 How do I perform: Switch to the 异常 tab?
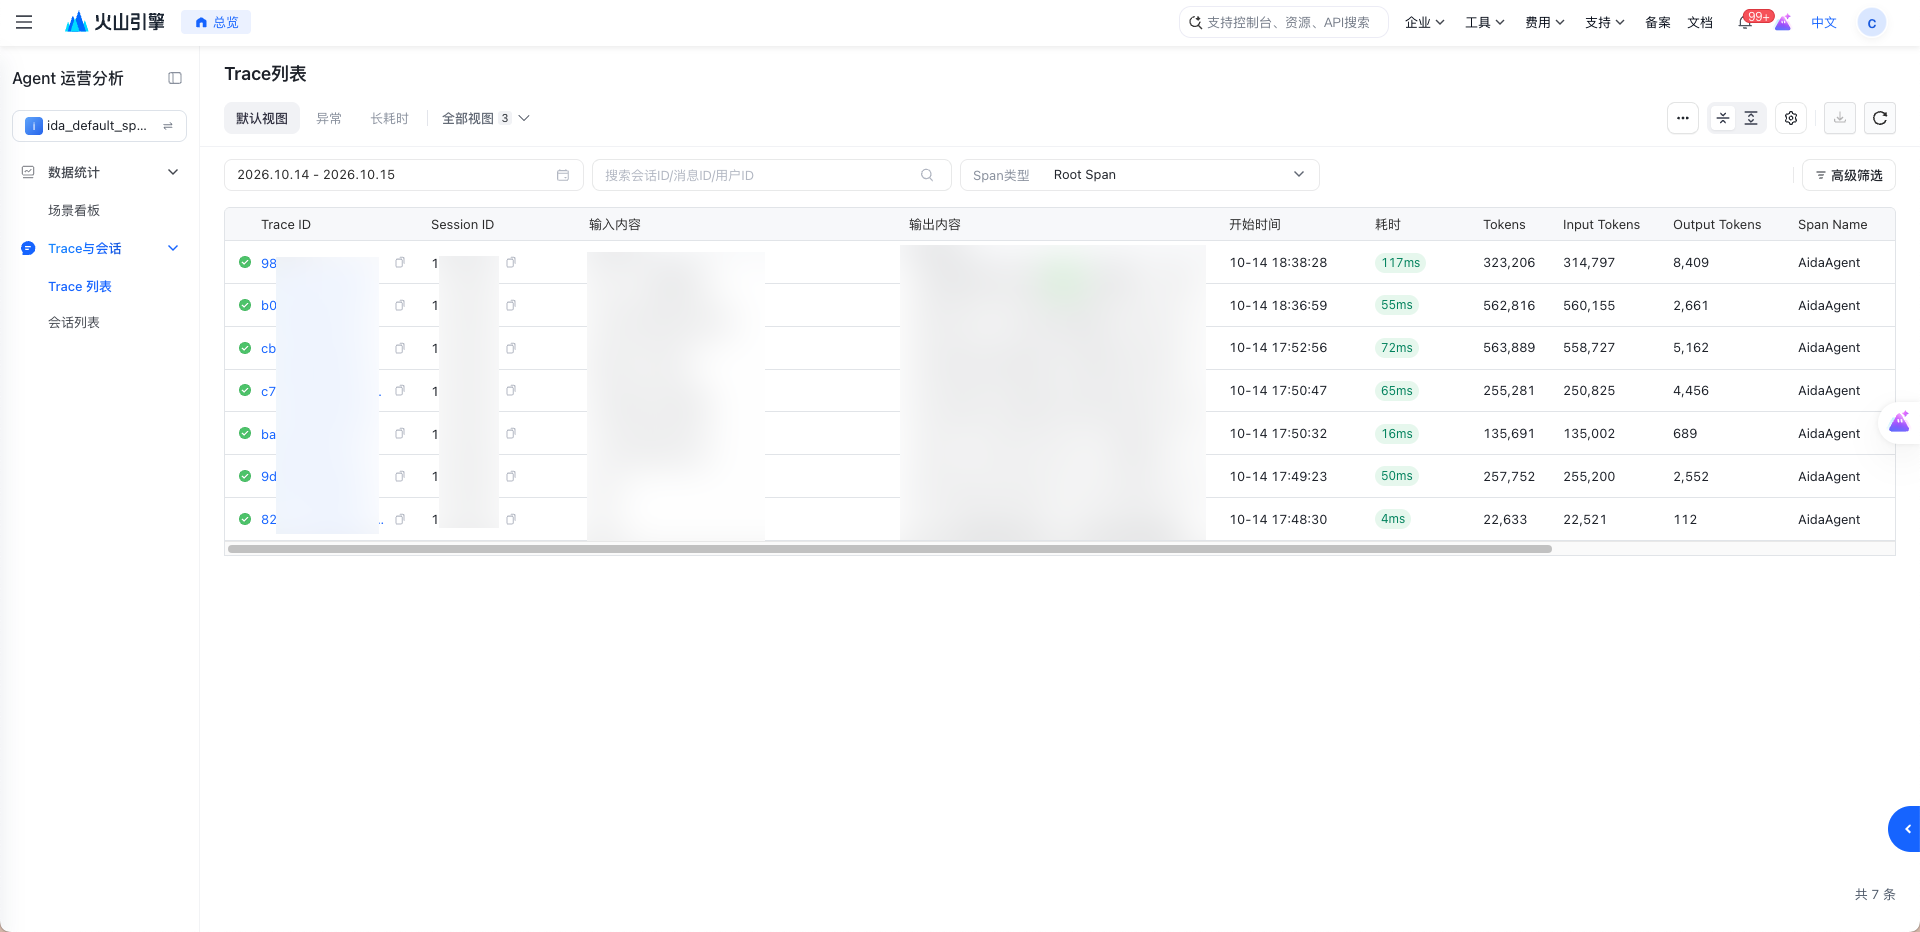(329, 118)
